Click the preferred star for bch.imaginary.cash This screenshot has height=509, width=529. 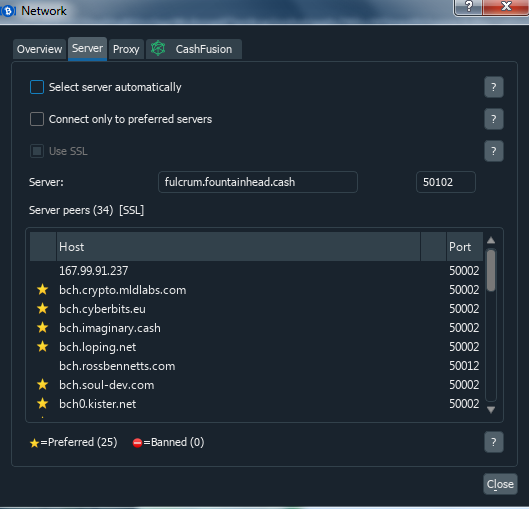[x=43, y=328]
